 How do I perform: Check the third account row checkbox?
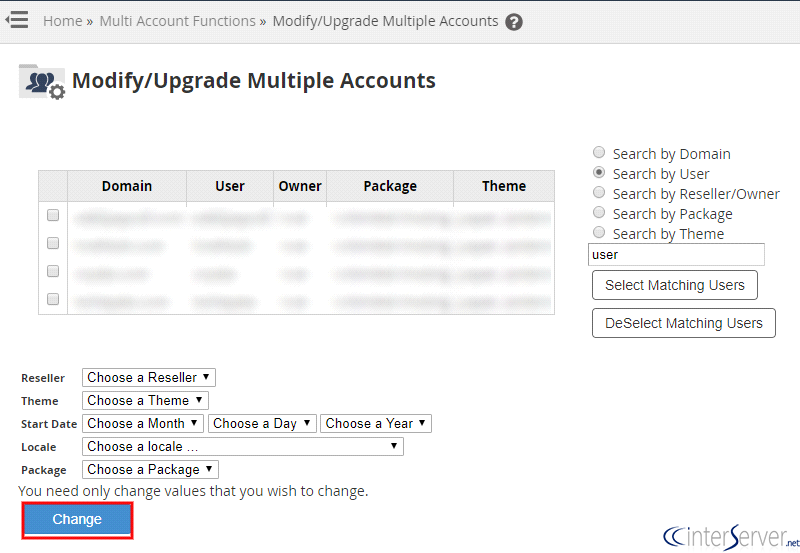(x=53, y=271)
